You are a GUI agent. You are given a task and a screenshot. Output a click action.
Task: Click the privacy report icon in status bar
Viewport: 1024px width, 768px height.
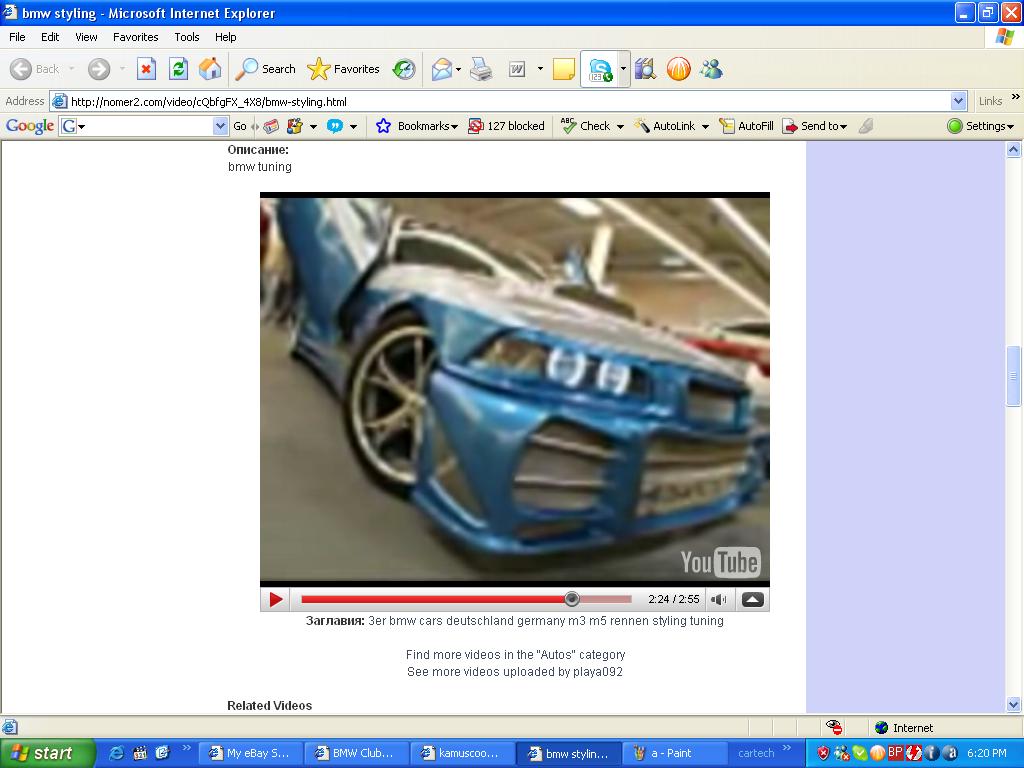(834, 727)
